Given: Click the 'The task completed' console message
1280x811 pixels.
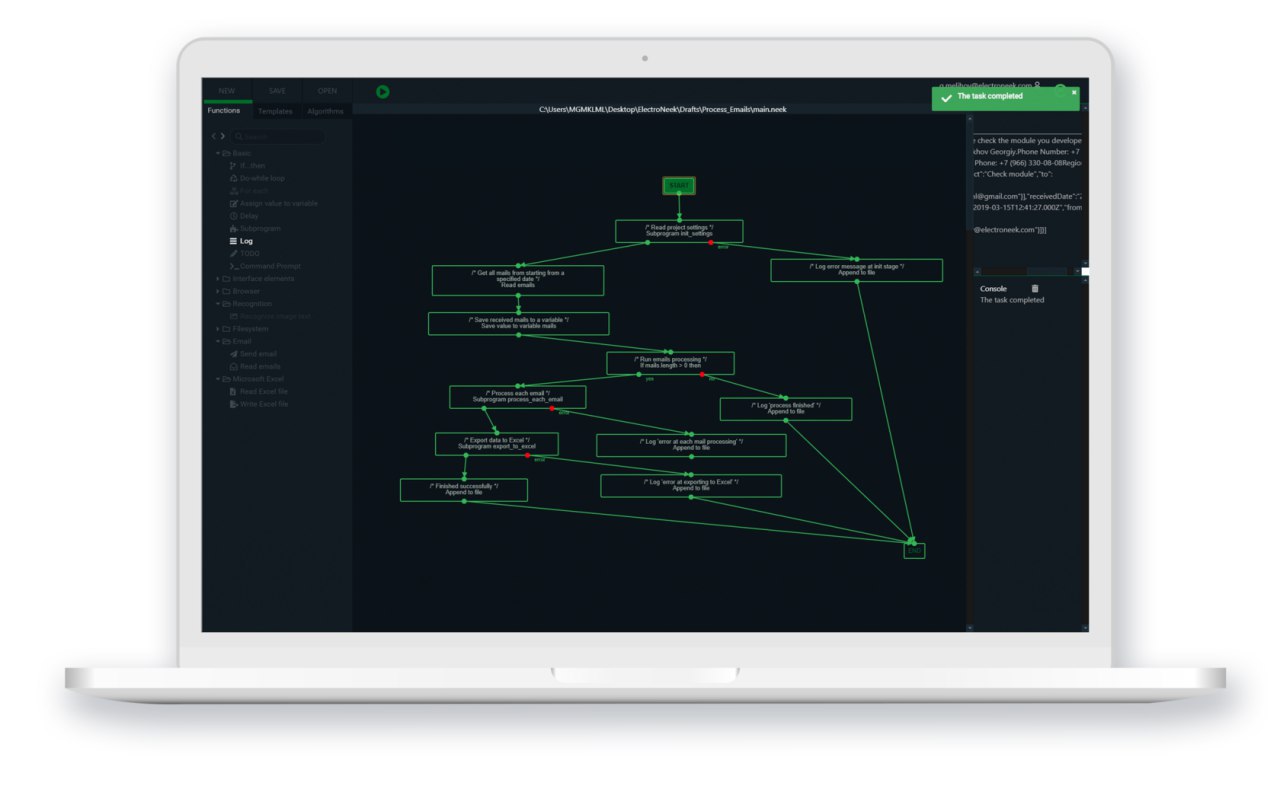Looking at the screenshot, I should point(1012,300).
